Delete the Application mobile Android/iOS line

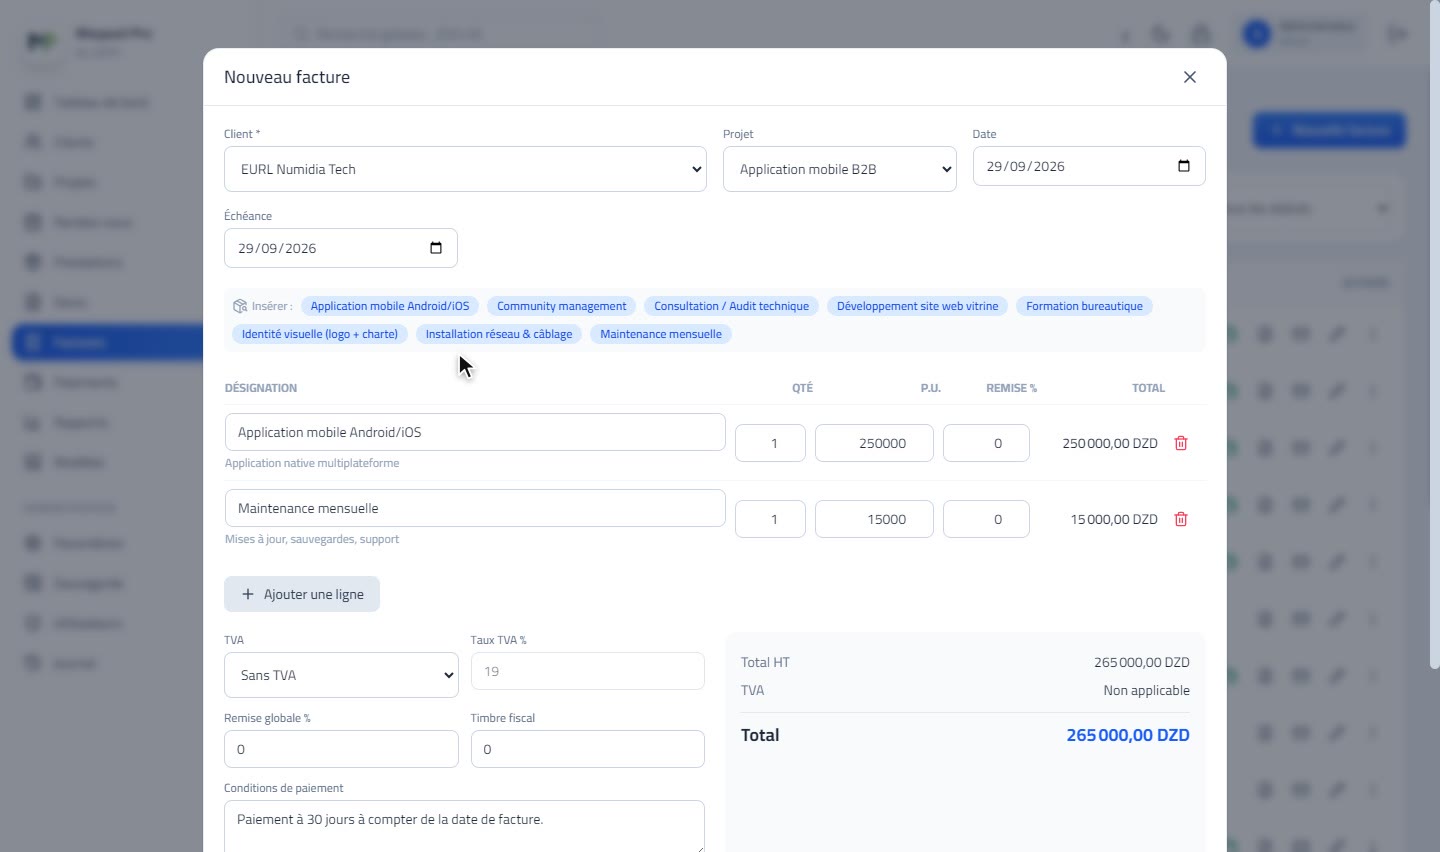coord(1181,443)
